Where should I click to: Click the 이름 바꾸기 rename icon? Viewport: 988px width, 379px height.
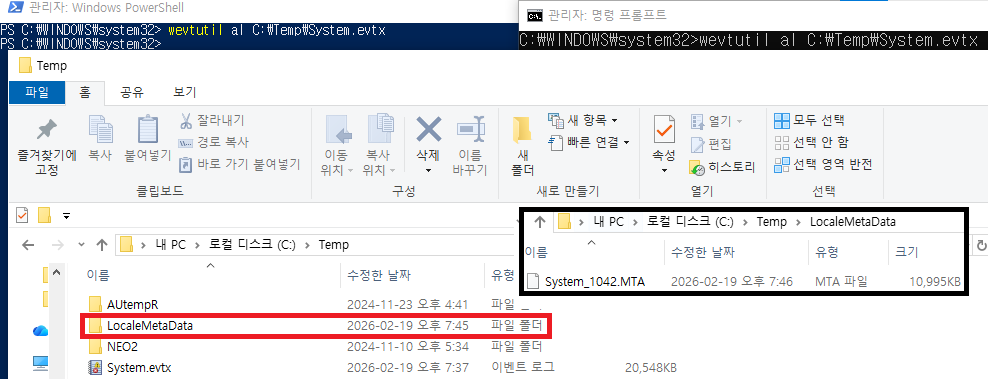click(470, 129)
